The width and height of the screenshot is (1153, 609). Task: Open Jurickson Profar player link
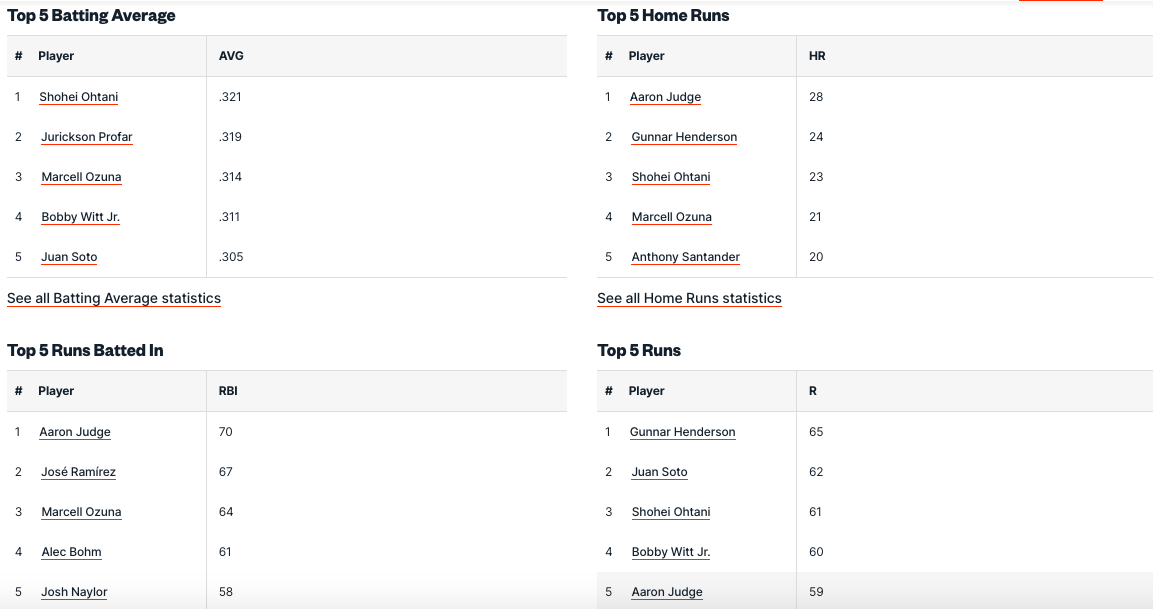(x=87, y=137)
